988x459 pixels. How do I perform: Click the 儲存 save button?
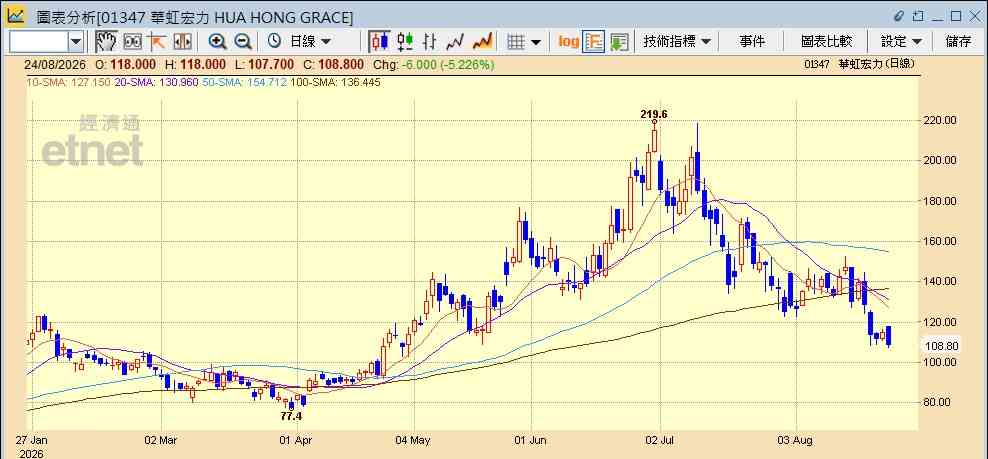pos(958,42)
